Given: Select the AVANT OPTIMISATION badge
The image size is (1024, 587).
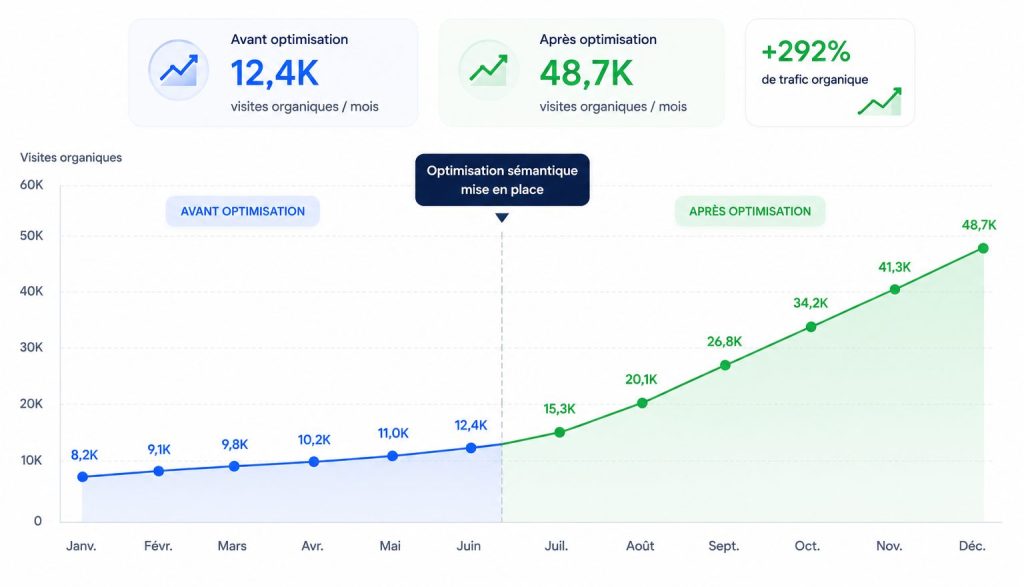Looking at the screenshot, I should click(x=242, y=211).
